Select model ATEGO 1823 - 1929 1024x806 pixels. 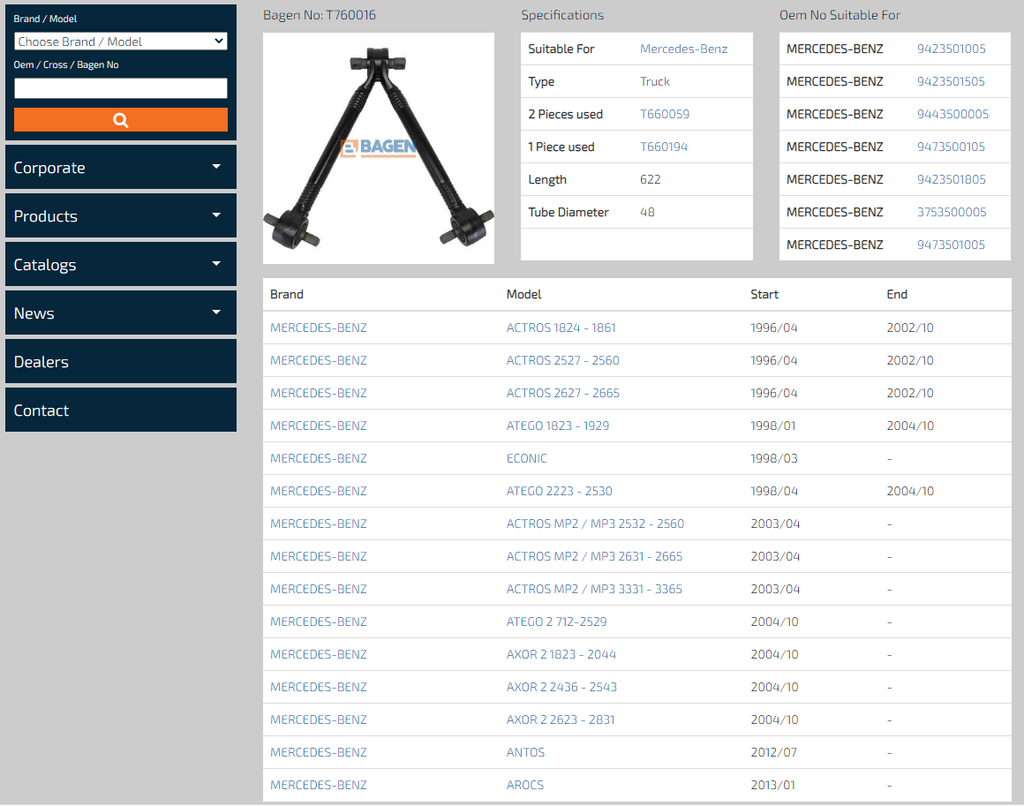click(558, 426)
